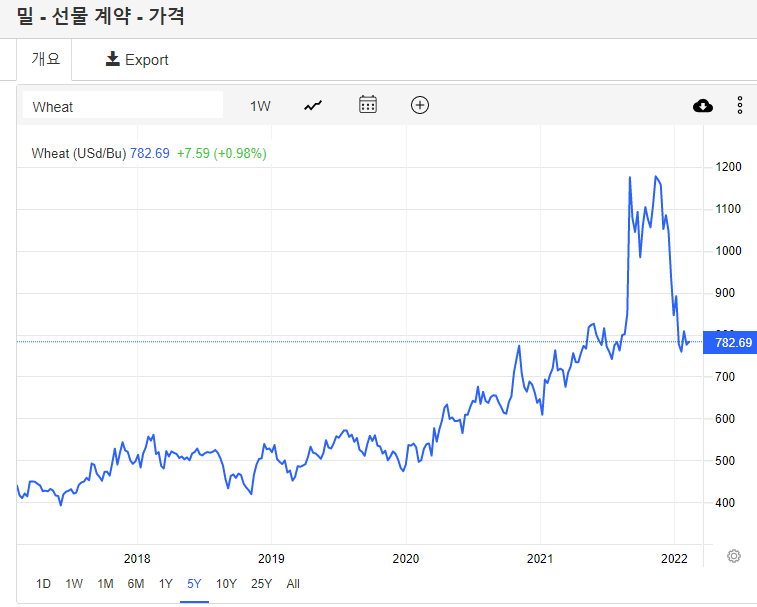Select the 1M time range

coord(105,584)
